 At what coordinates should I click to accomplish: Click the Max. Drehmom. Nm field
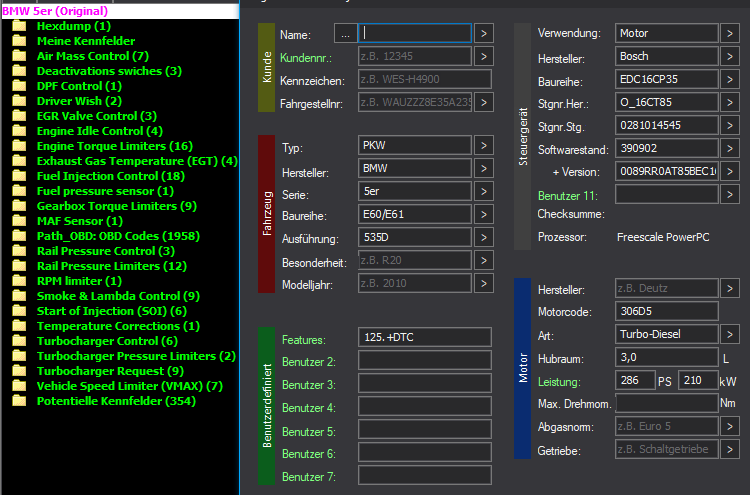click(x=667, y=403)
